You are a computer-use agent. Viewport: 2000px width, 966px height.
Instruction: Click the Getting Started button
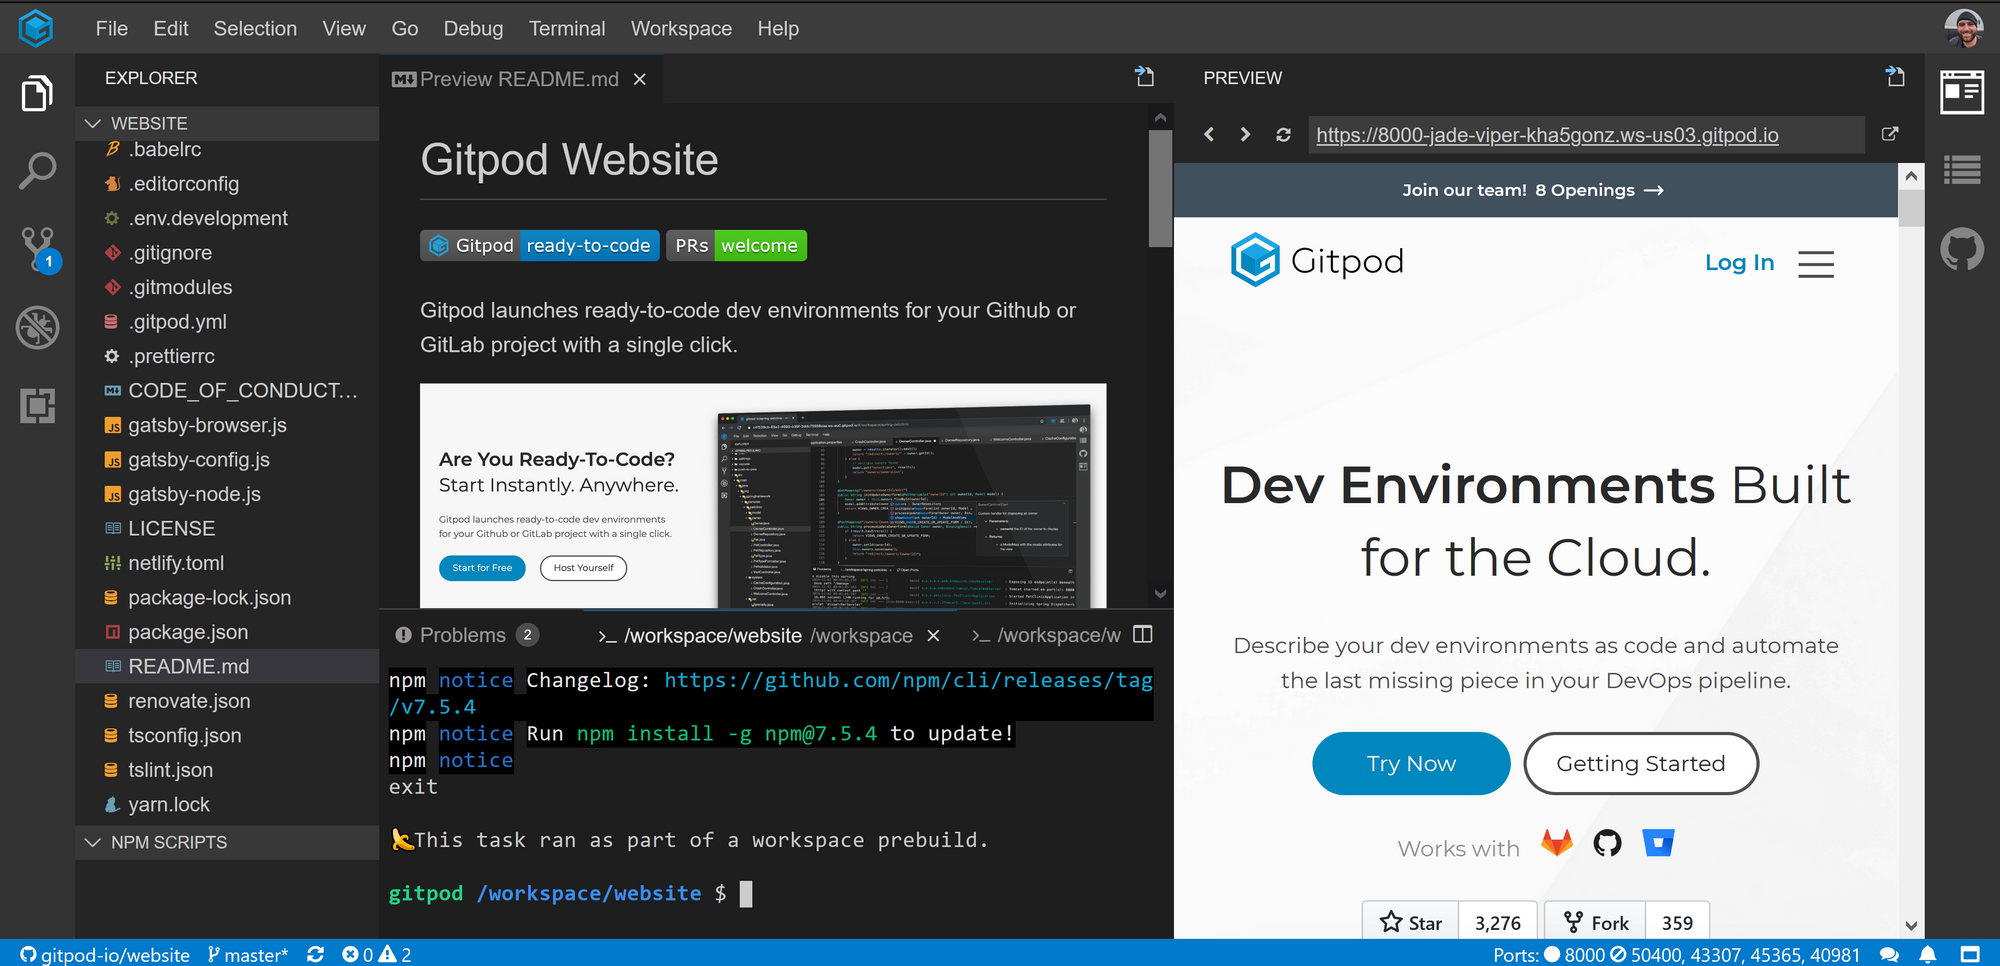[x=1641, y=763]
